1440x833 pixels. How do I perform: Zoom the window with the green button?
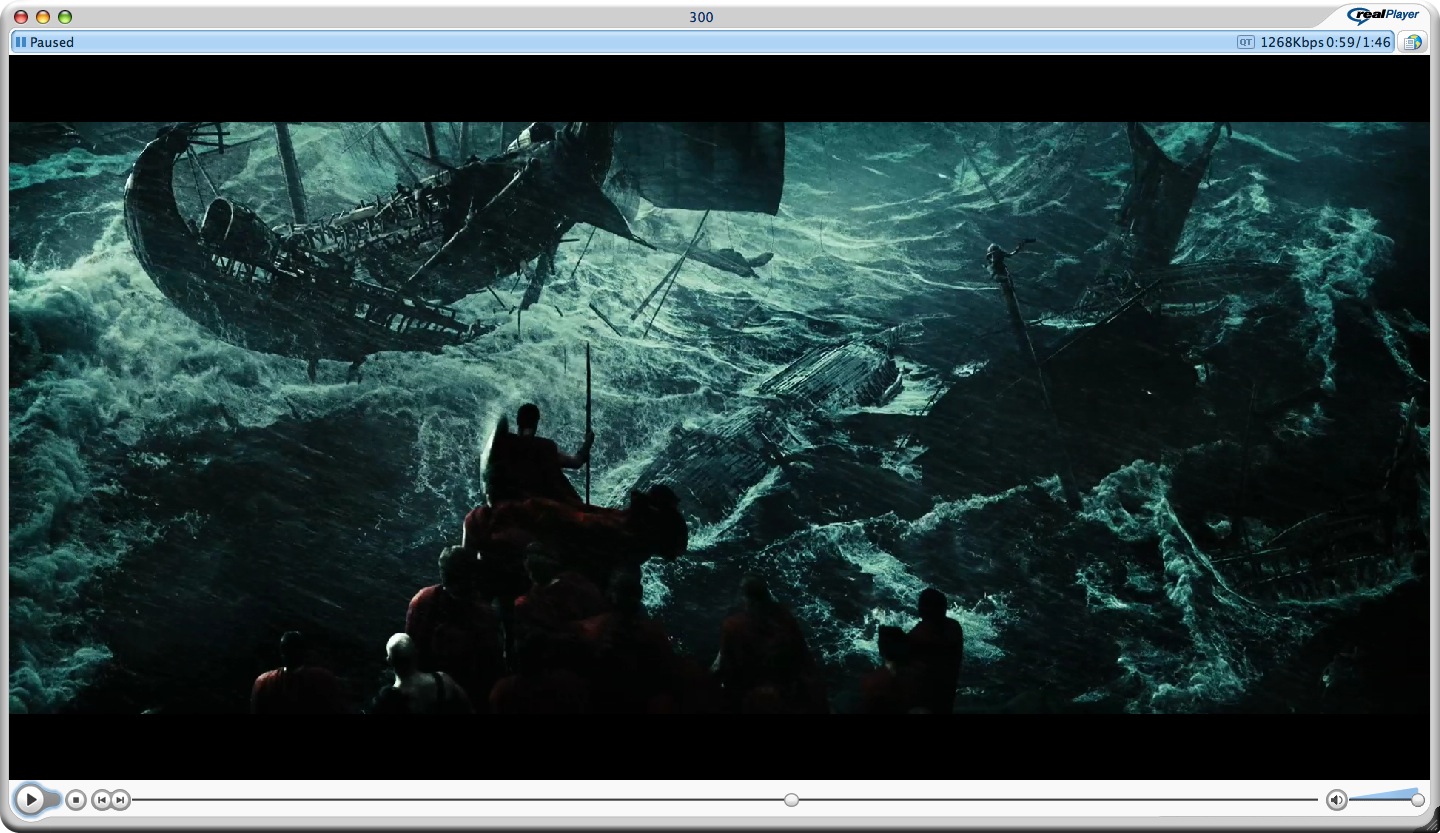pyautogui.click(x=65, y=17)
